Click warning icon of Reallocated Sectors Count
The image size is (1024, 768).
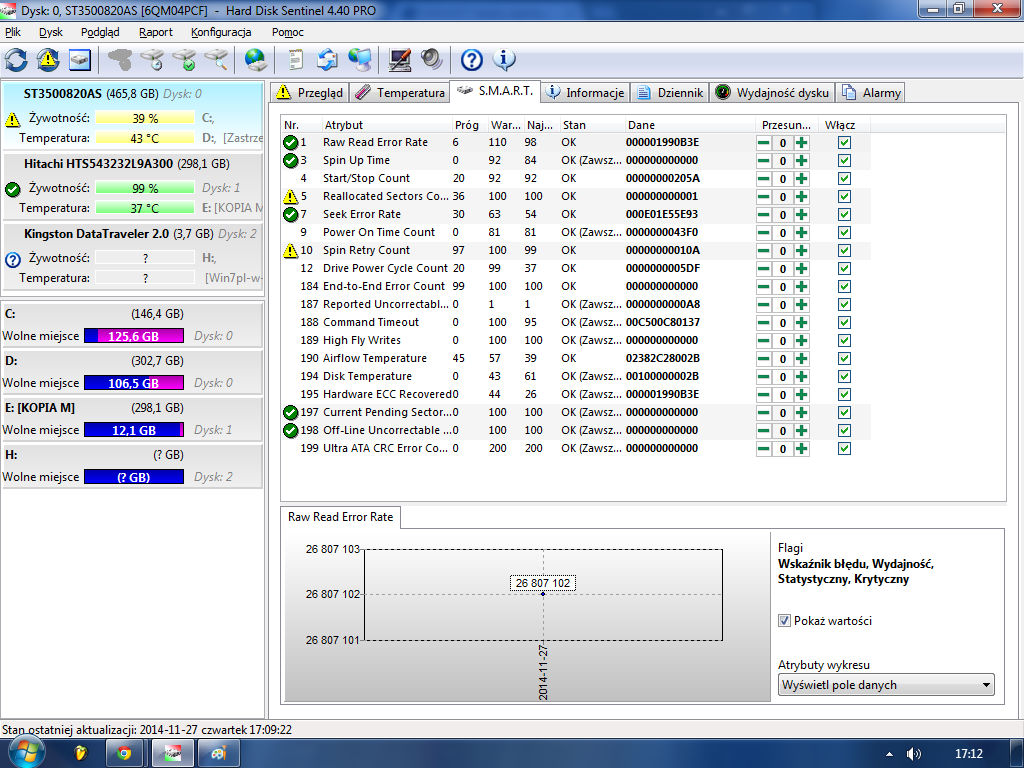pyautogui.click(x=291, y=197)
